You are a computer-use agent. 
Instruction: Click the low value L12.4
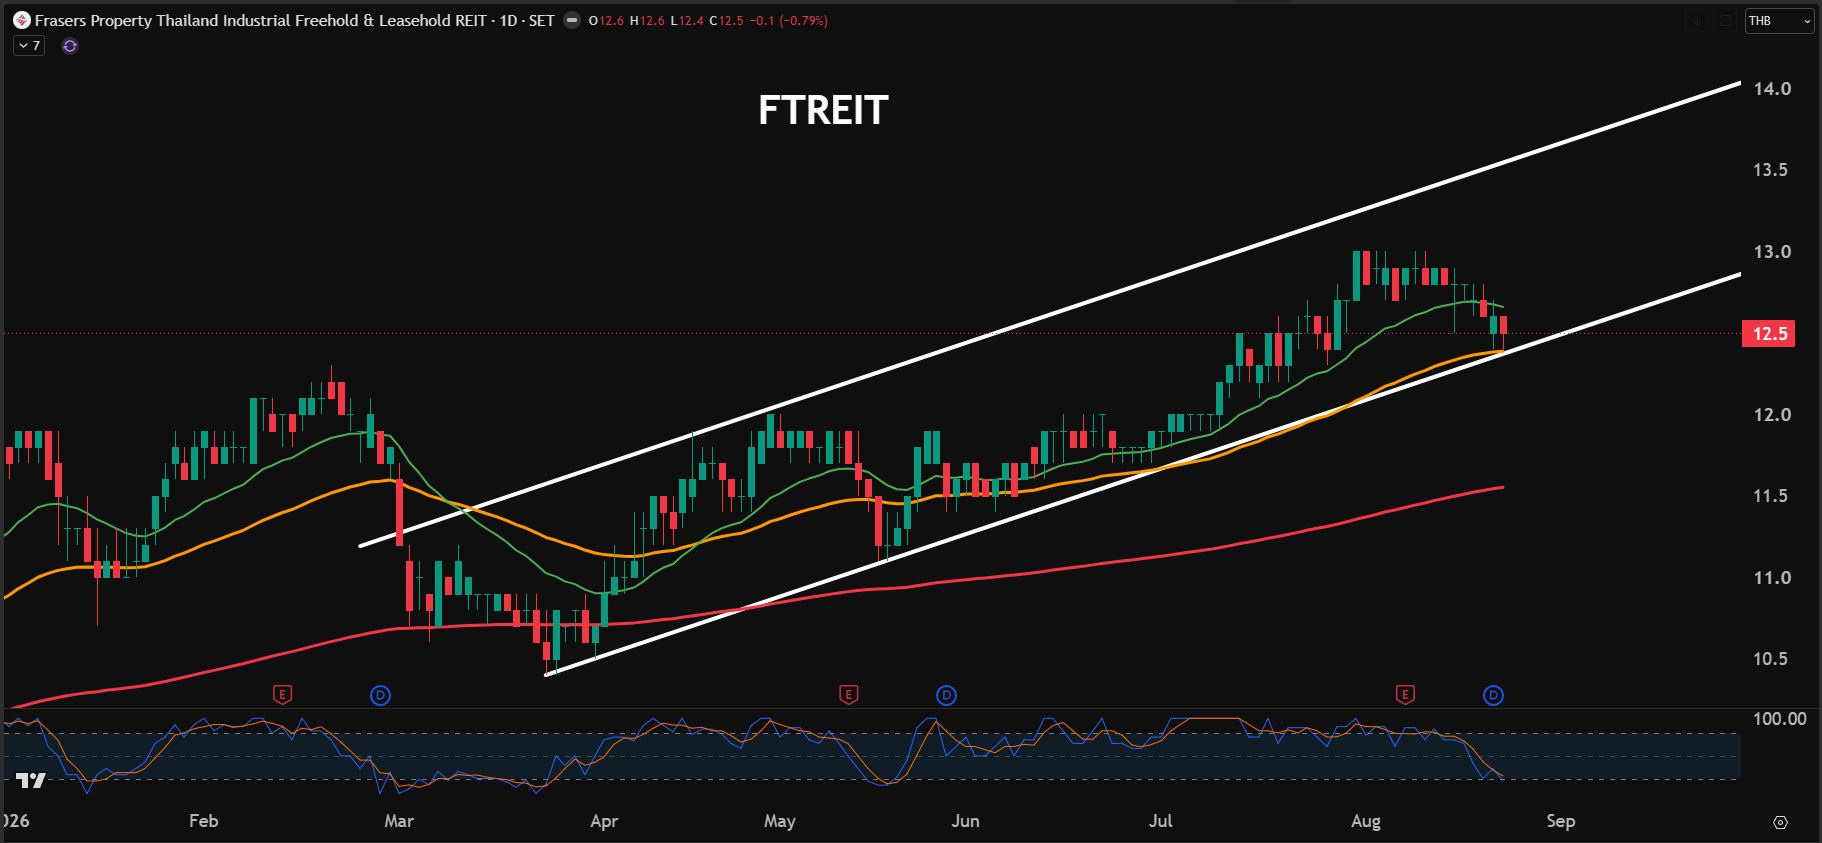687,20
